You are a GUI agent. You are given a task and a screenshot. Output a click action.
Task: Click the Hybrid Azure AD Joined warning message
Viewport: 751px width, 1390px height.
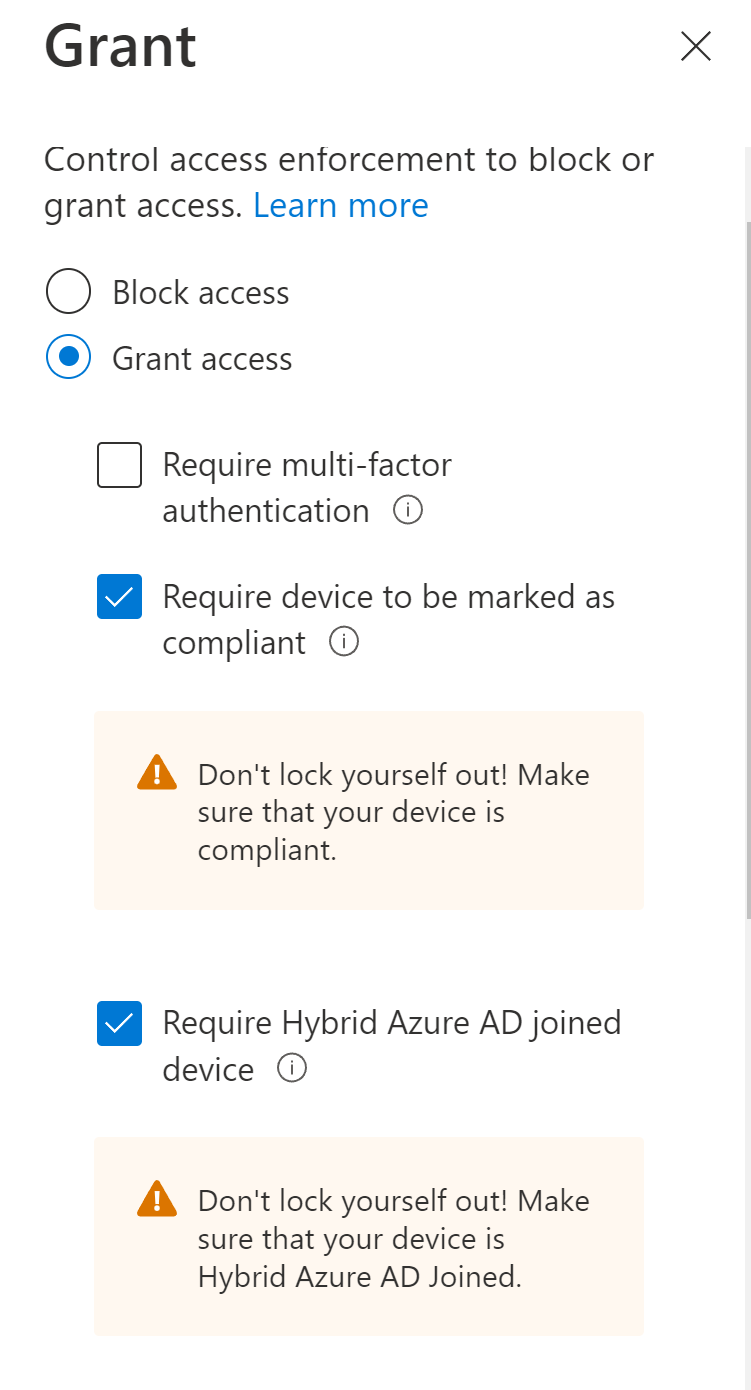[394, 1238]
